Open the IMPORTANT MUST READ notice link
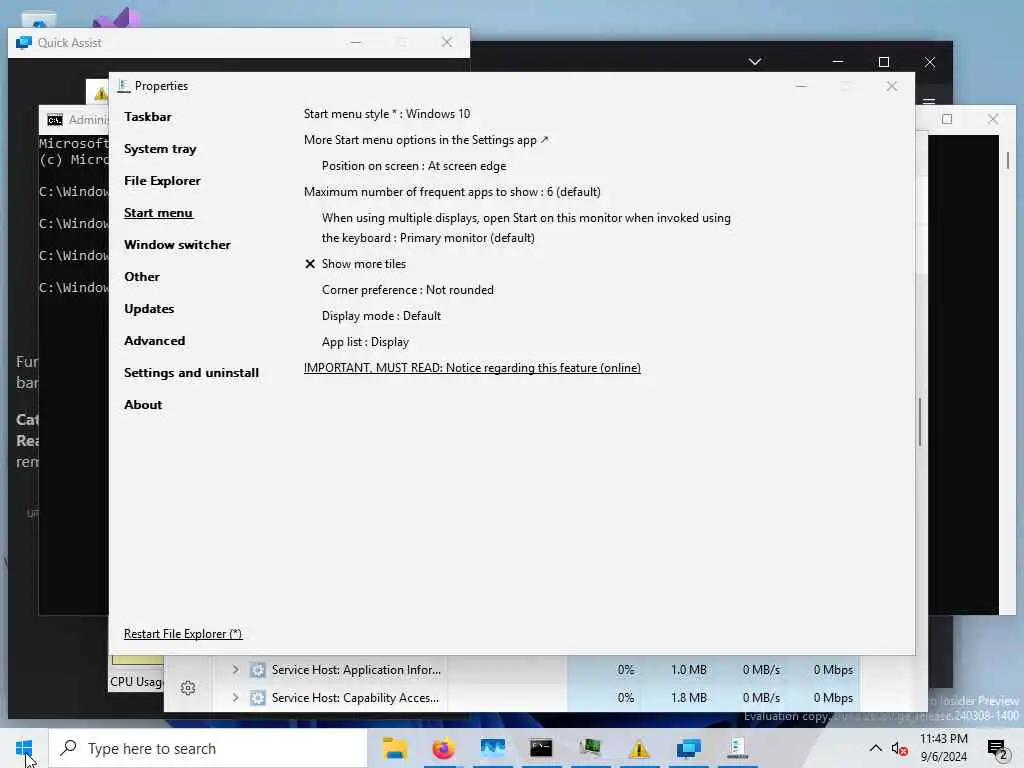Viewport: 1024px width, 768px height. [x=472, y=368]
